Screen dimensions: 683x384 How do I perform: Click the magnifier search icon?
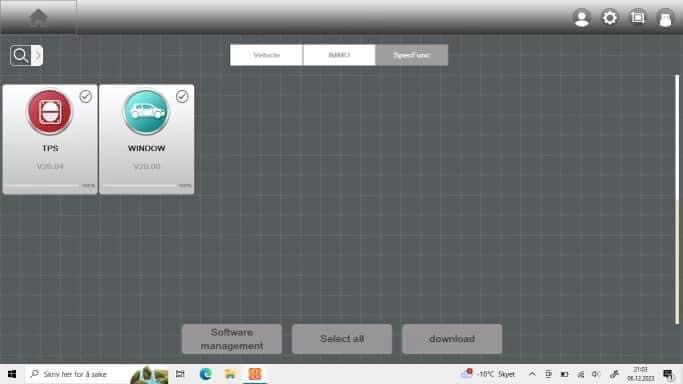coord(20,55)
